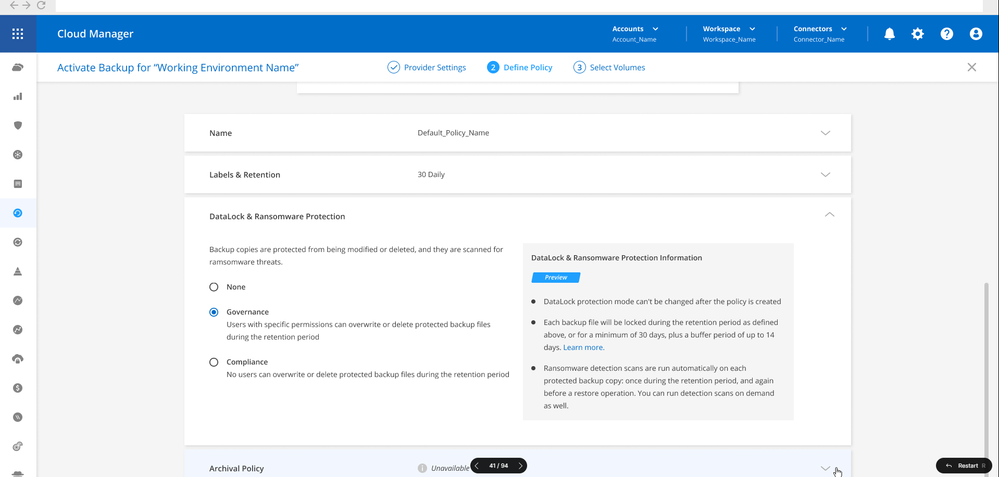Viewport: 999px width, 477px height.
Task: Click the shield protection icon in sidebar
Action: pyautogui.click(x=18, y=126)
